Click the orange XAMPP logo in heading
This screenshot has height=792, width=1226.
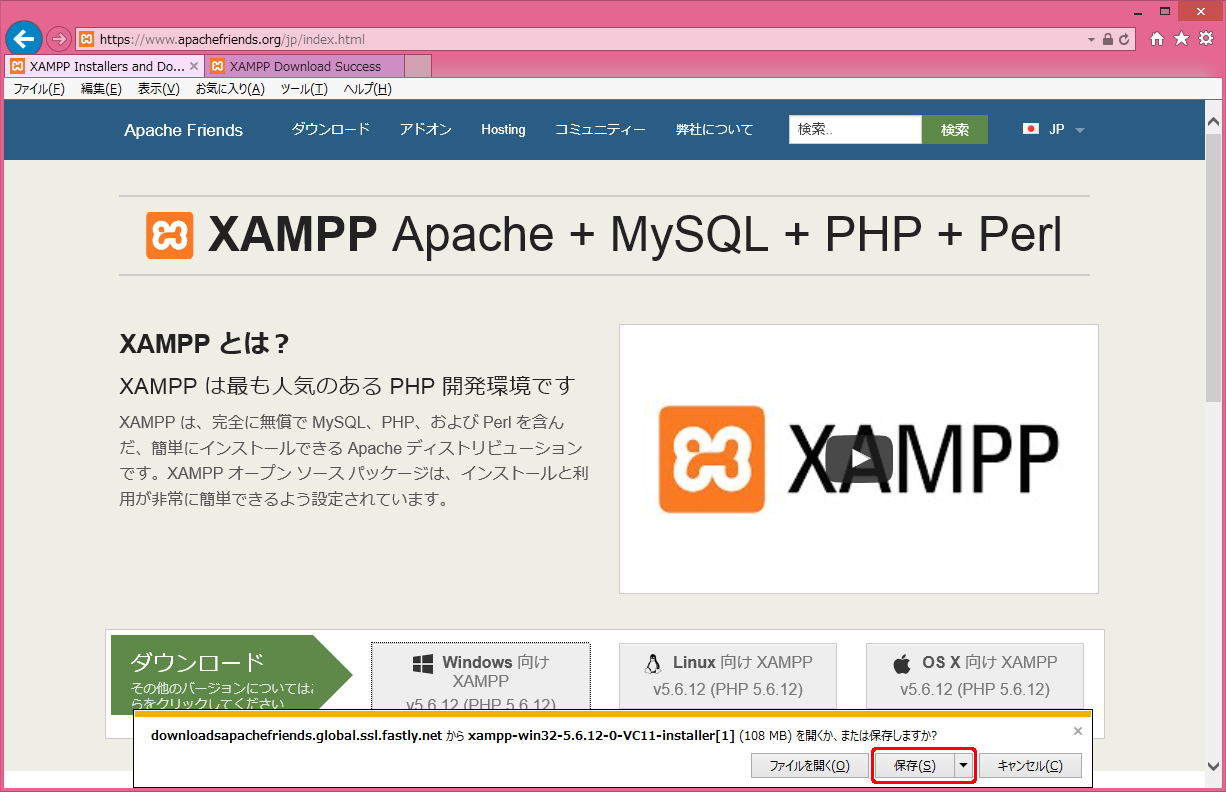point(169,236)
